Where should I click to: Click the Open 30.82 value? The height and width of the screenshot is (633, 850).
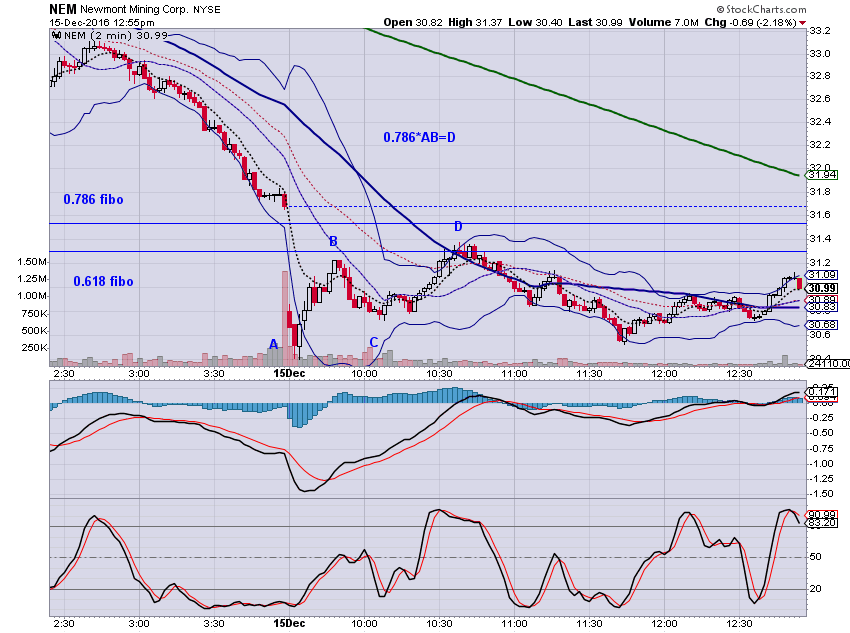(413, 23)
